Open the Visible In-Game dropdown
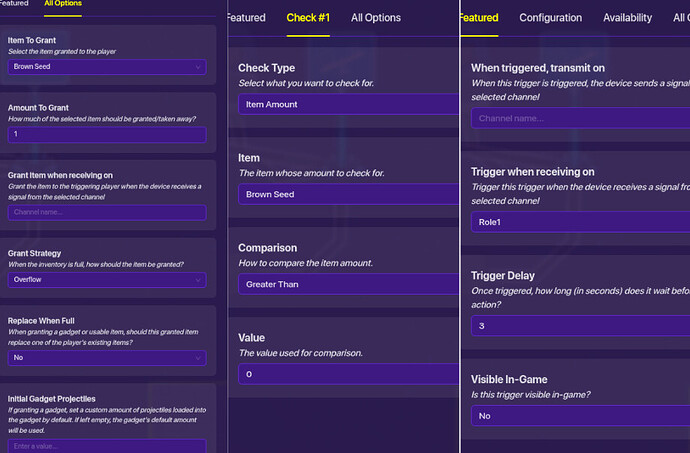The image size is (690, 453). pos(580,415)
